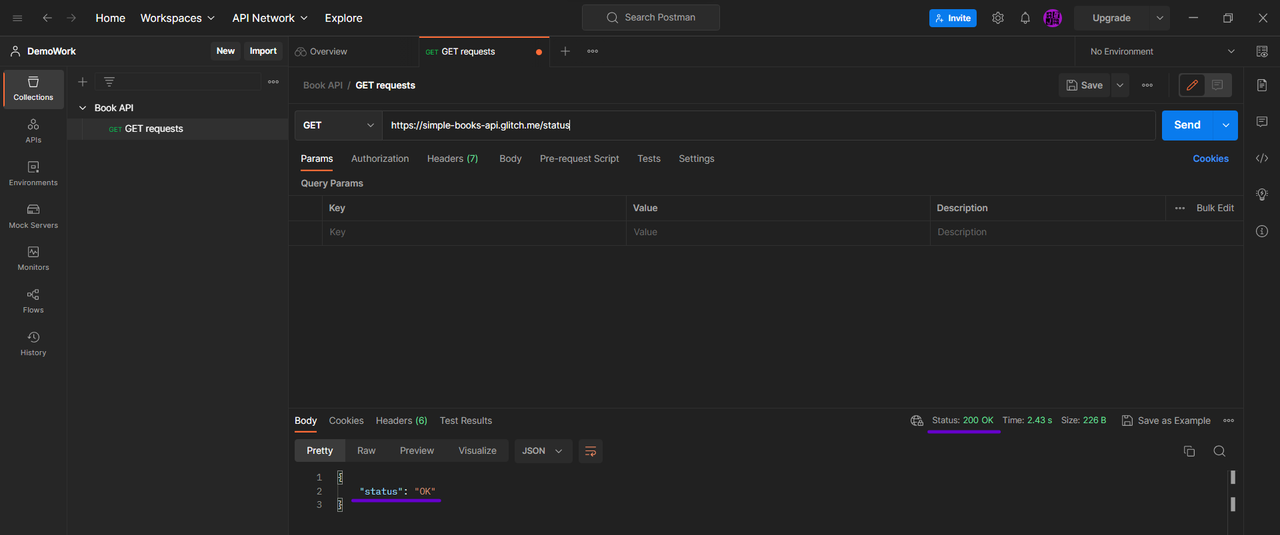This screenshot has height=535, width=1280.
Task: Open the hamburger menu icon
Action: pyautogui.click(x=17, y=18)
